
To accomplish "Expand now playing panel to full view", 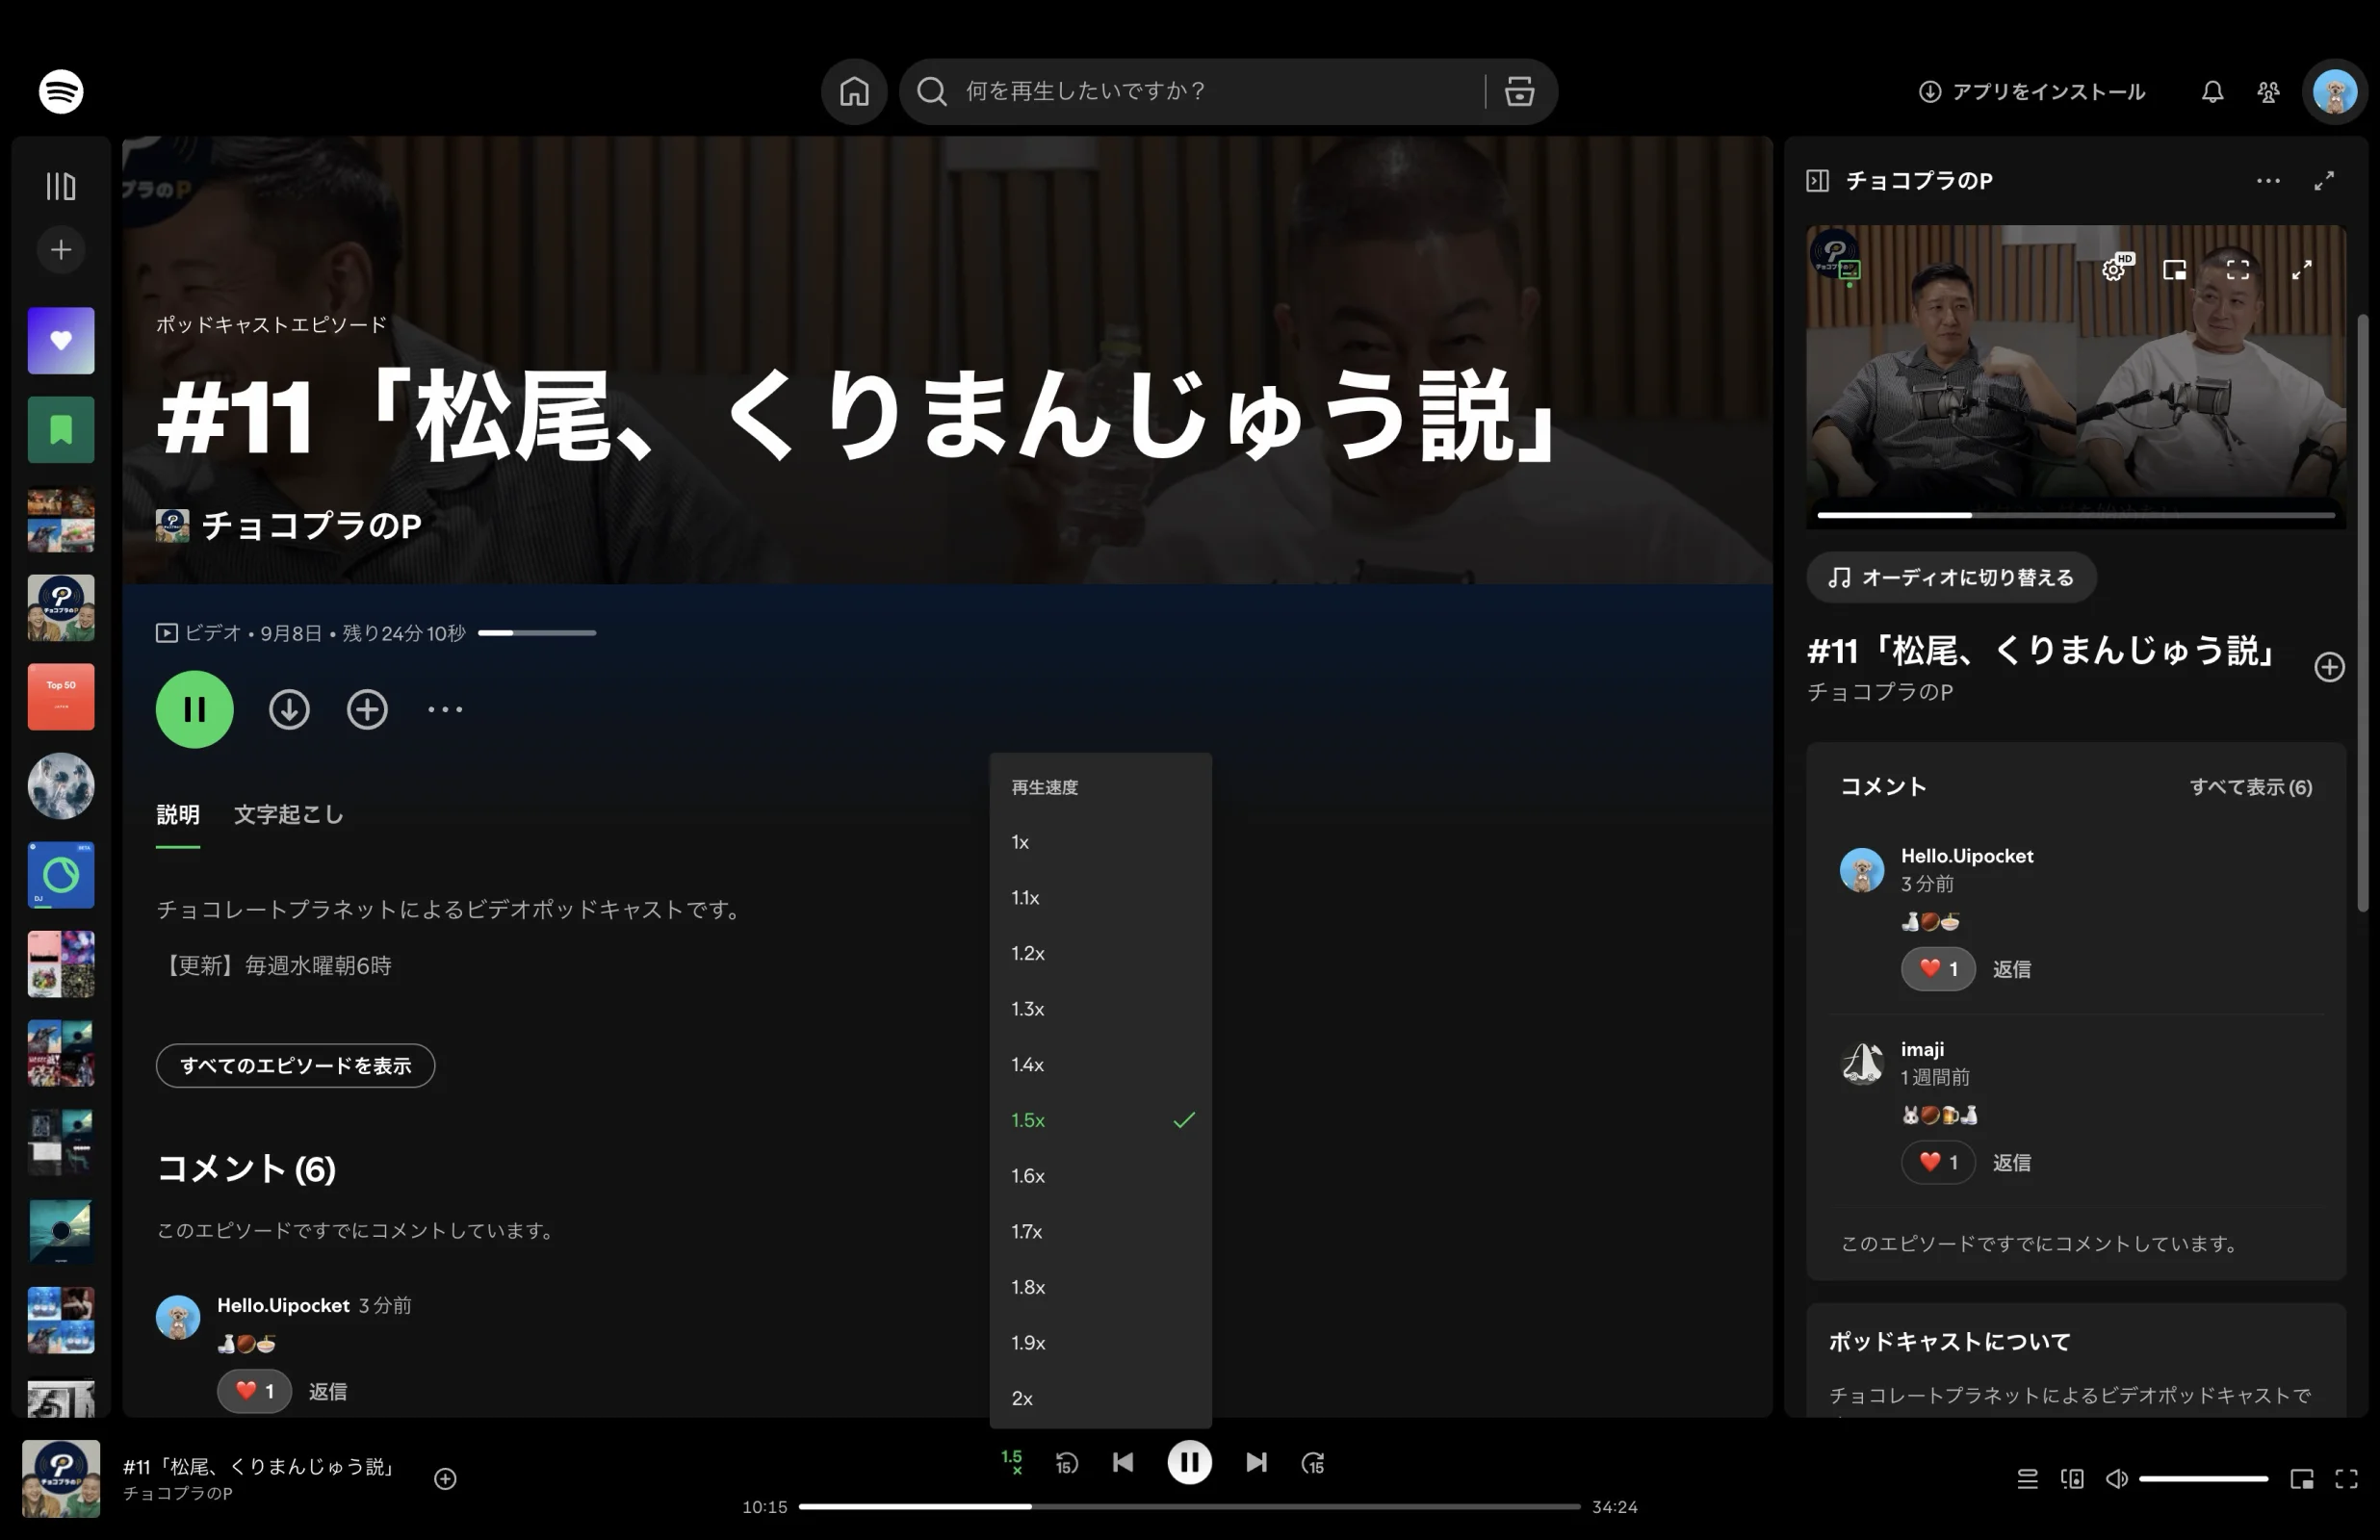I will (x=2324, y=180).
